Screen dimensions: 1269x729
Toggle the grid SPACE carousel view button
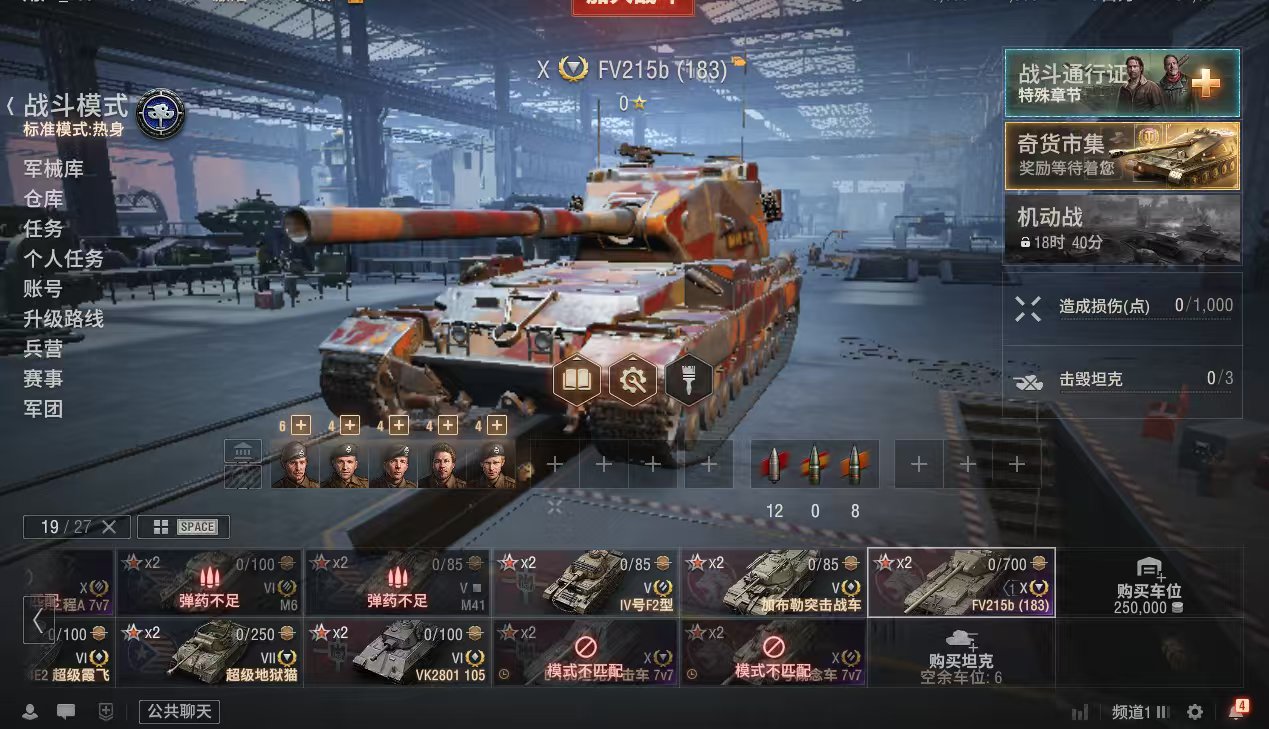coord(183,527)
